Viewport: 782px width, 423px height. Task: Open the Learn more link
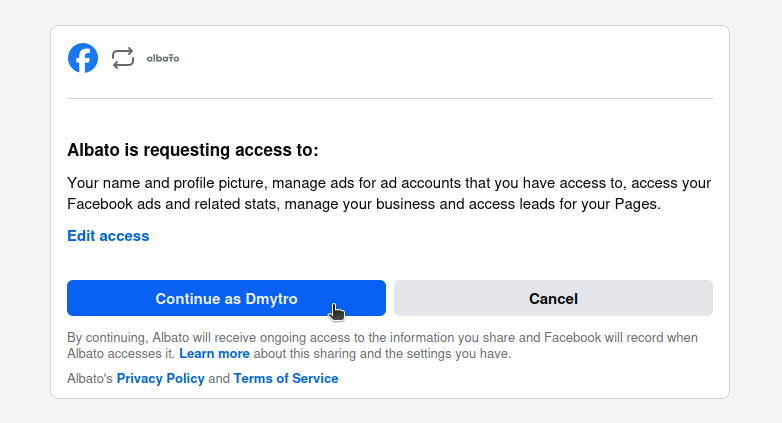coord(214,354)
